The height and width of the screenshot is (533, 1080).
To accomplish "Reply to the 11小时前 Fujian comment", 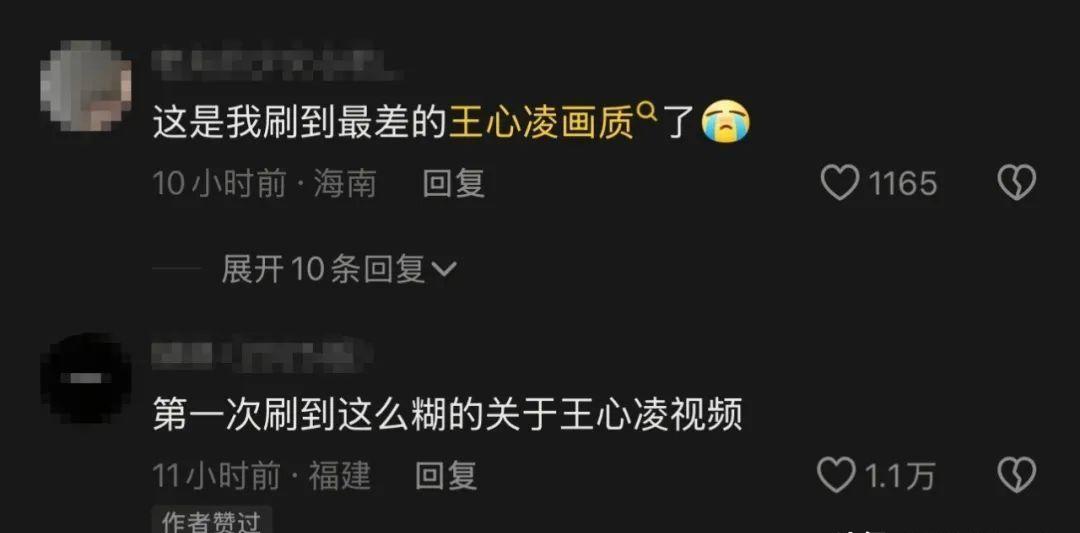I will pyautogui.click(x=446, y=476).
